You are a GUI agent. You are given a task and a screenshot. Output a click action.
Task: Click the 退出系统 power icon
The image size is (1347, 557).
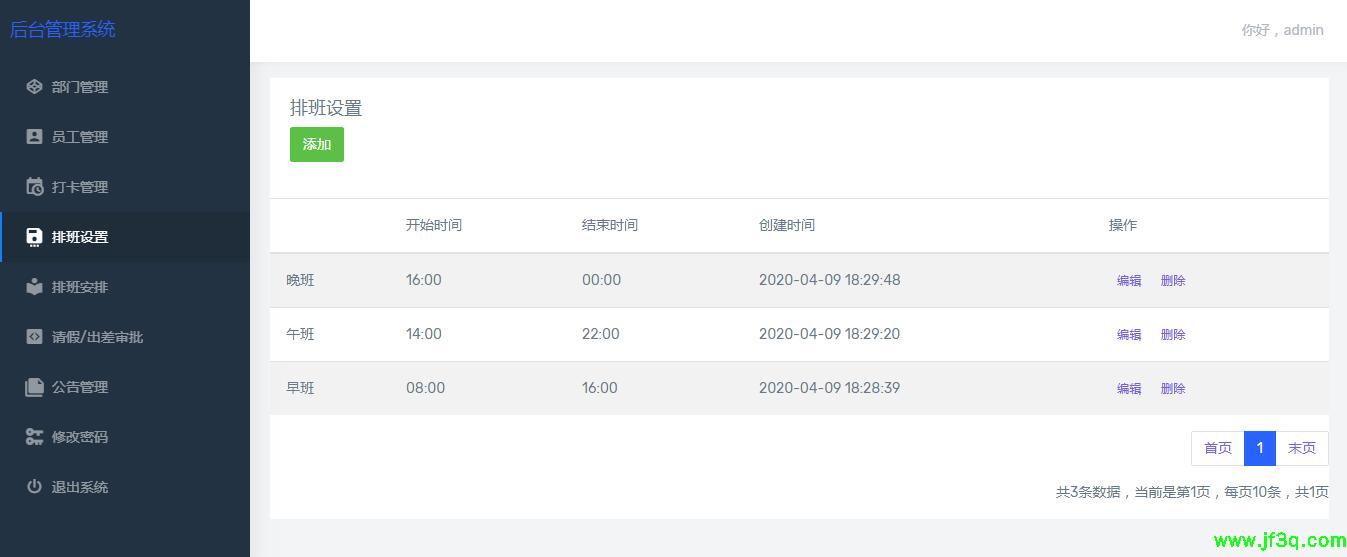coord(34,487)
